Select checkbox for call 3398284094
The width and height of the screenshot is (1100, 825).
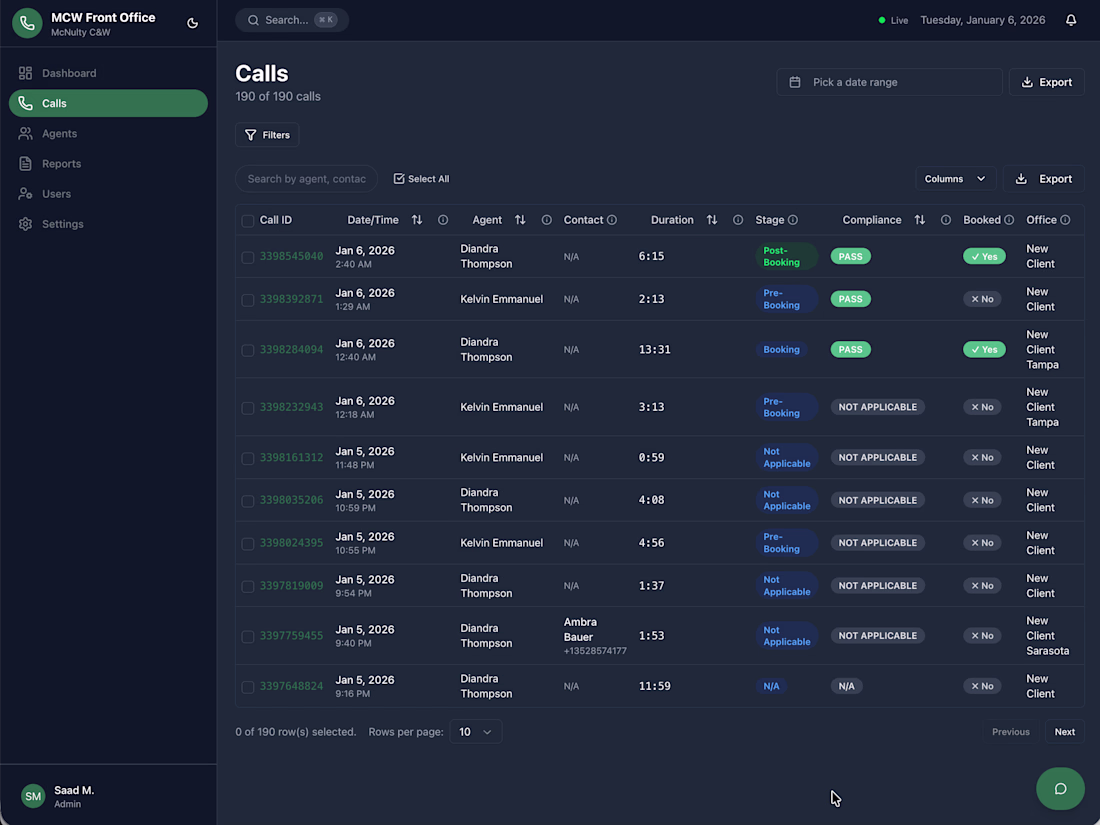248,350
